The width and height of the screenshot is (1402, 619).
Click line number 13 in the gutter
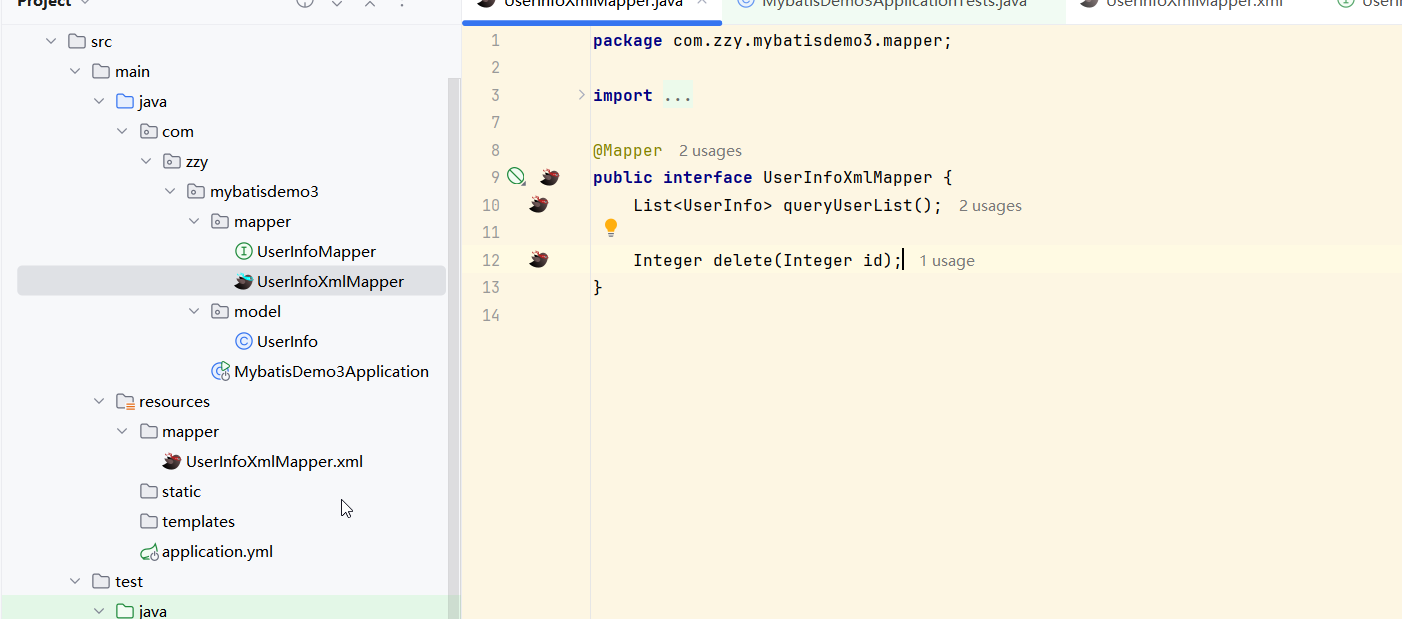[491, 287]
